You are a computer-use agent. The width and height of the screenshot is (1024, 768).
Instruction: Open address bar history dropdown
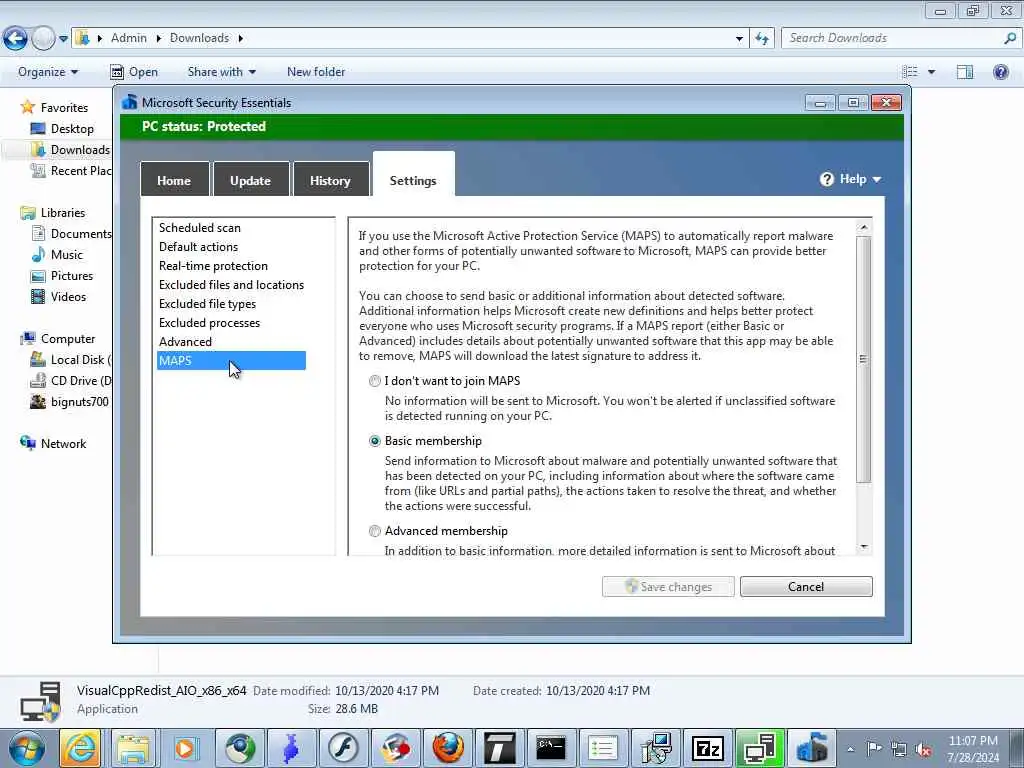[x=739, y=39]
